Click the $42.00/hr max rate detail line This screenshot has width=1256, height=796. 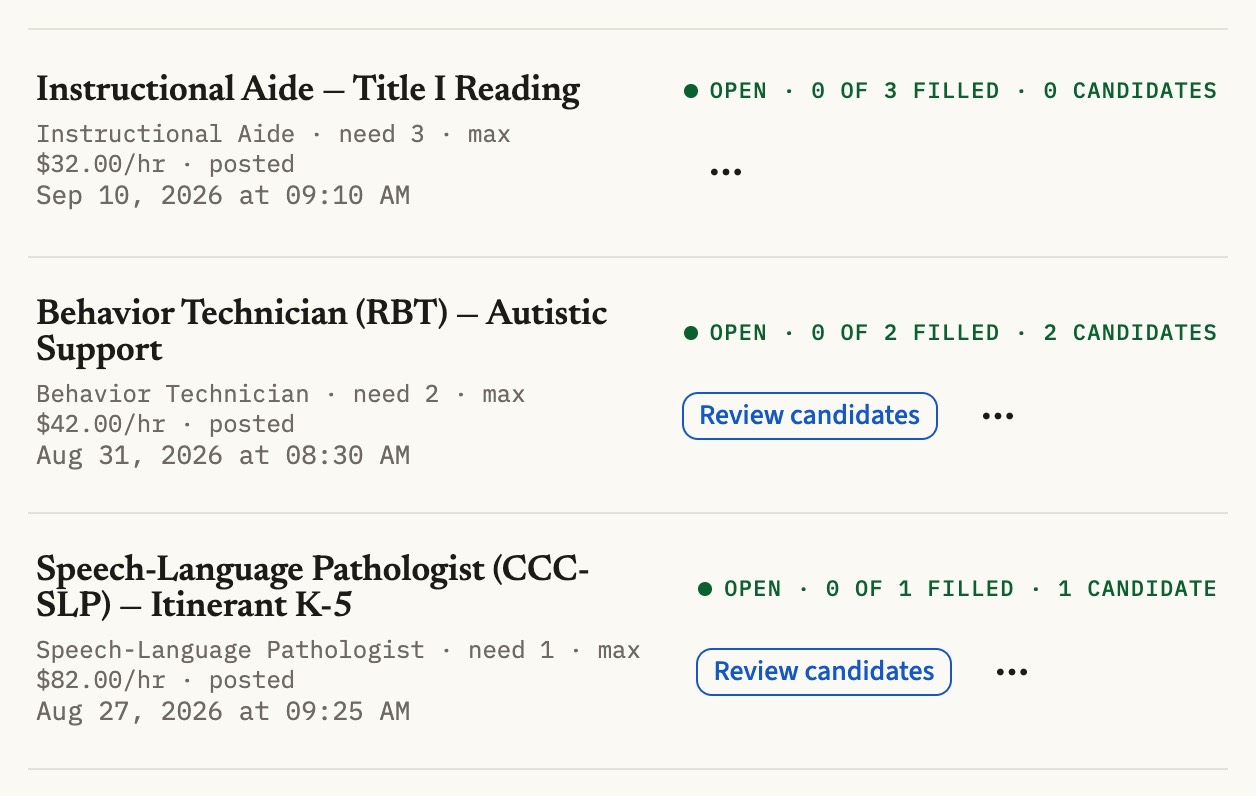165,424
